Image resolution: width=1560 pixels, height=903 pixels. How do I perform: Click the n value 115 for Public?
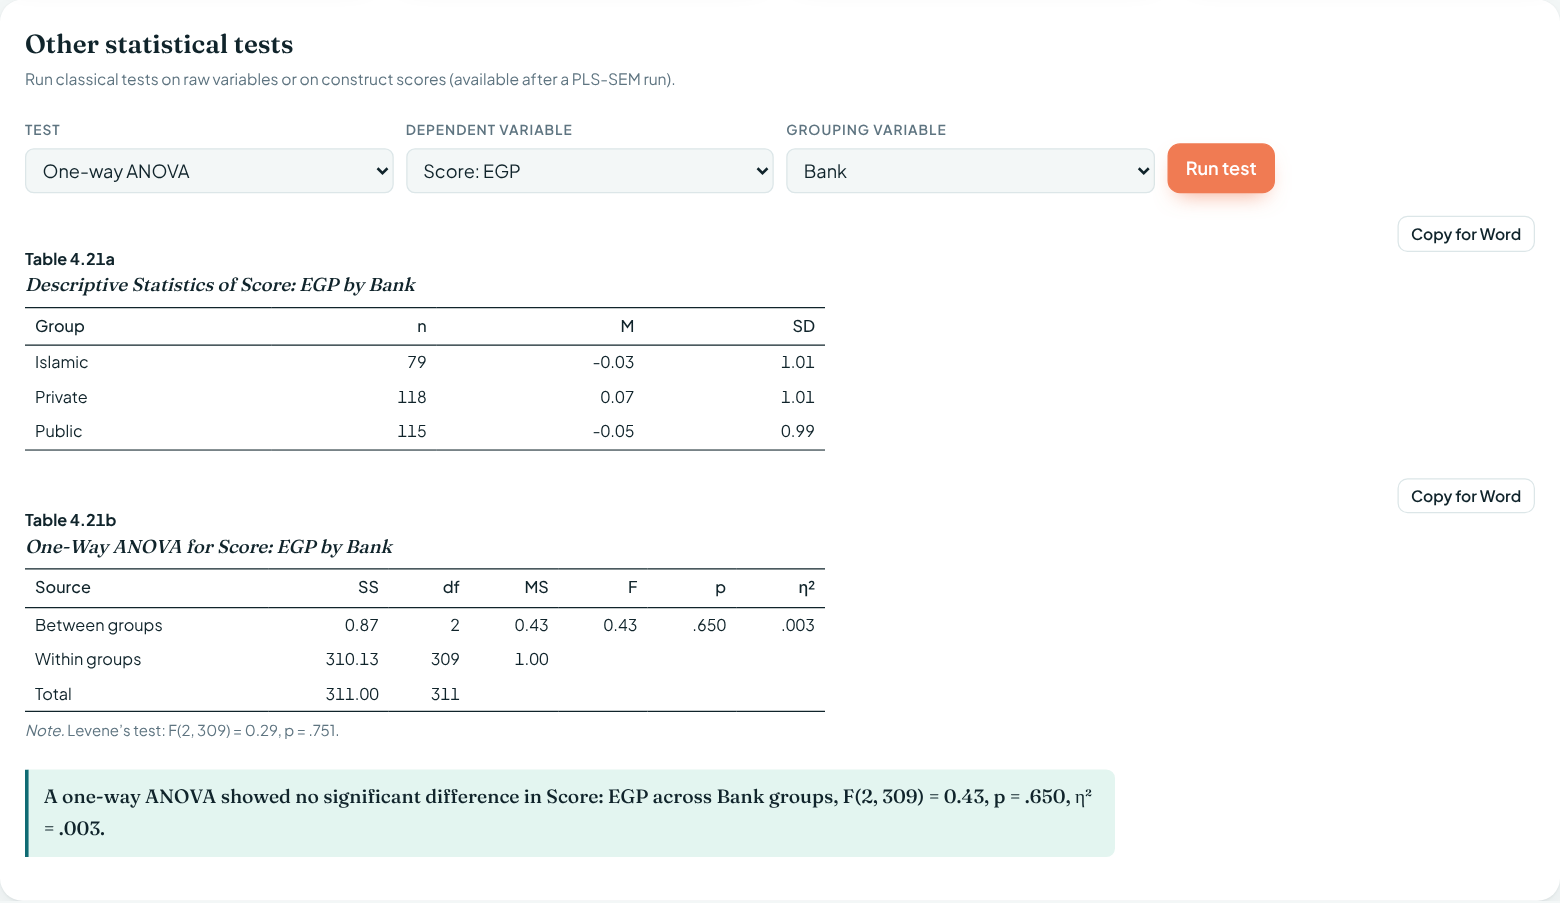pyautogui.click(x=412, y=431)
